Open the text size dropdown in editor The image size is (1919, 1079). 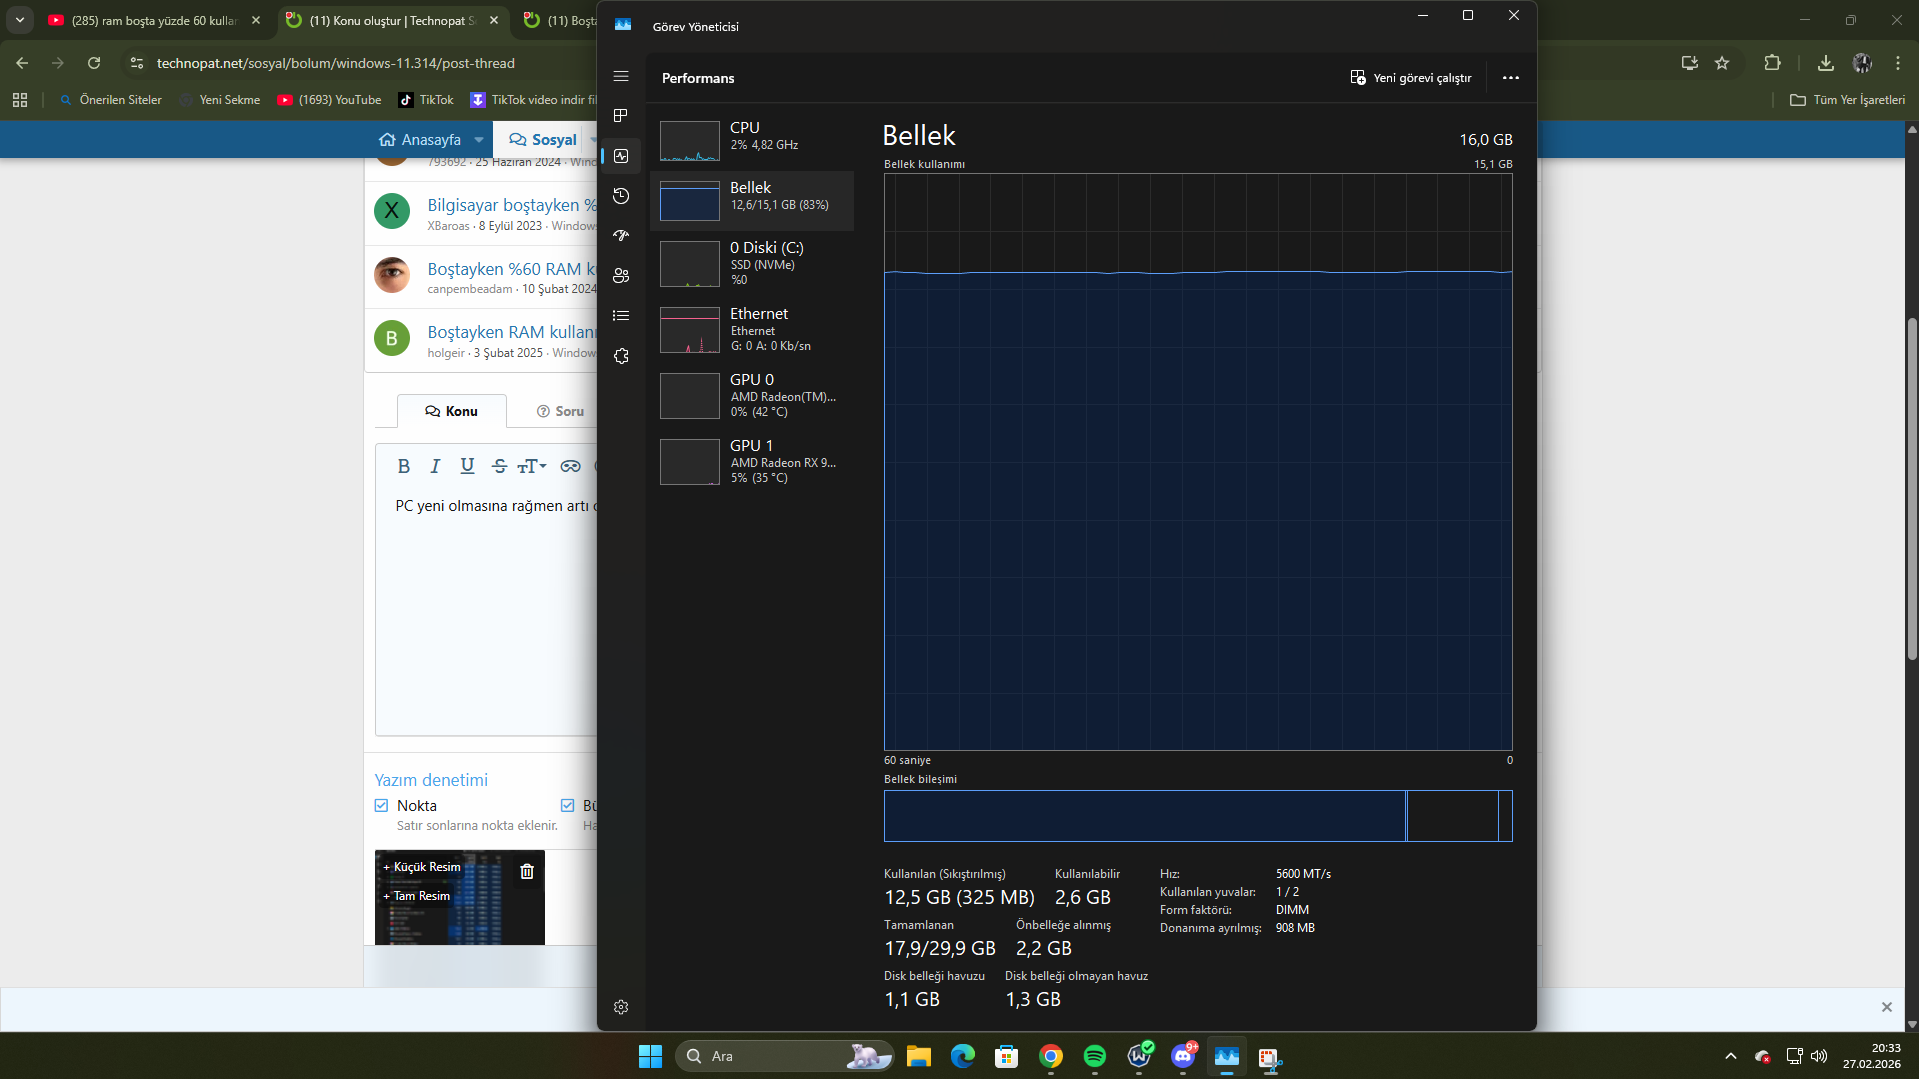(532, 466)
